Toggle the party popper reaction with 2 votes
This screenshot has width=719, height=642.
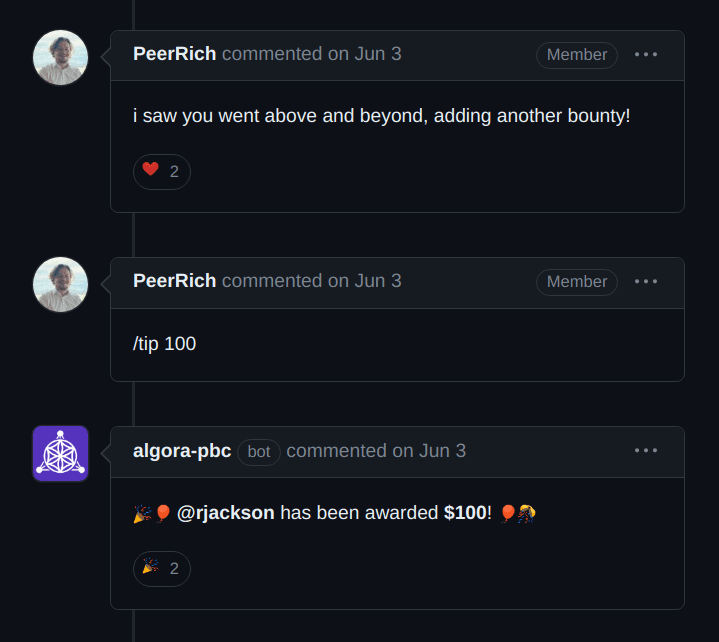click(161, 568)
